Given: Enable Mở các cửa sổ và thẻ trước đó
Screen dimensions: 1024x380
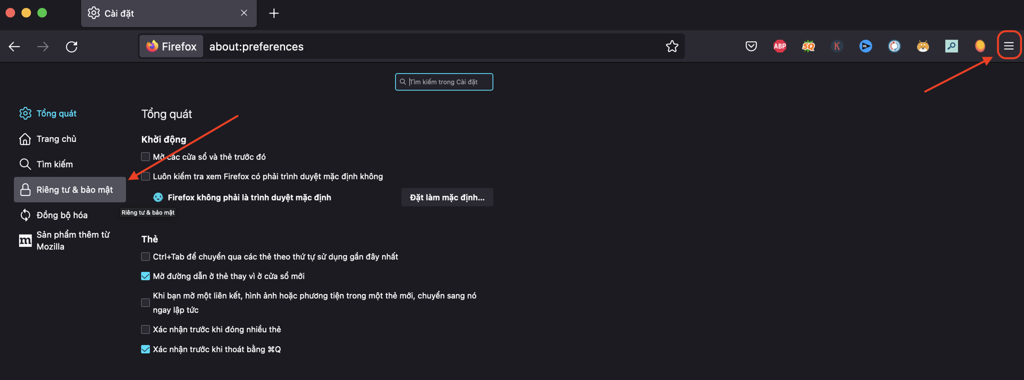Looking at the screenshot, I should point(146,157).
